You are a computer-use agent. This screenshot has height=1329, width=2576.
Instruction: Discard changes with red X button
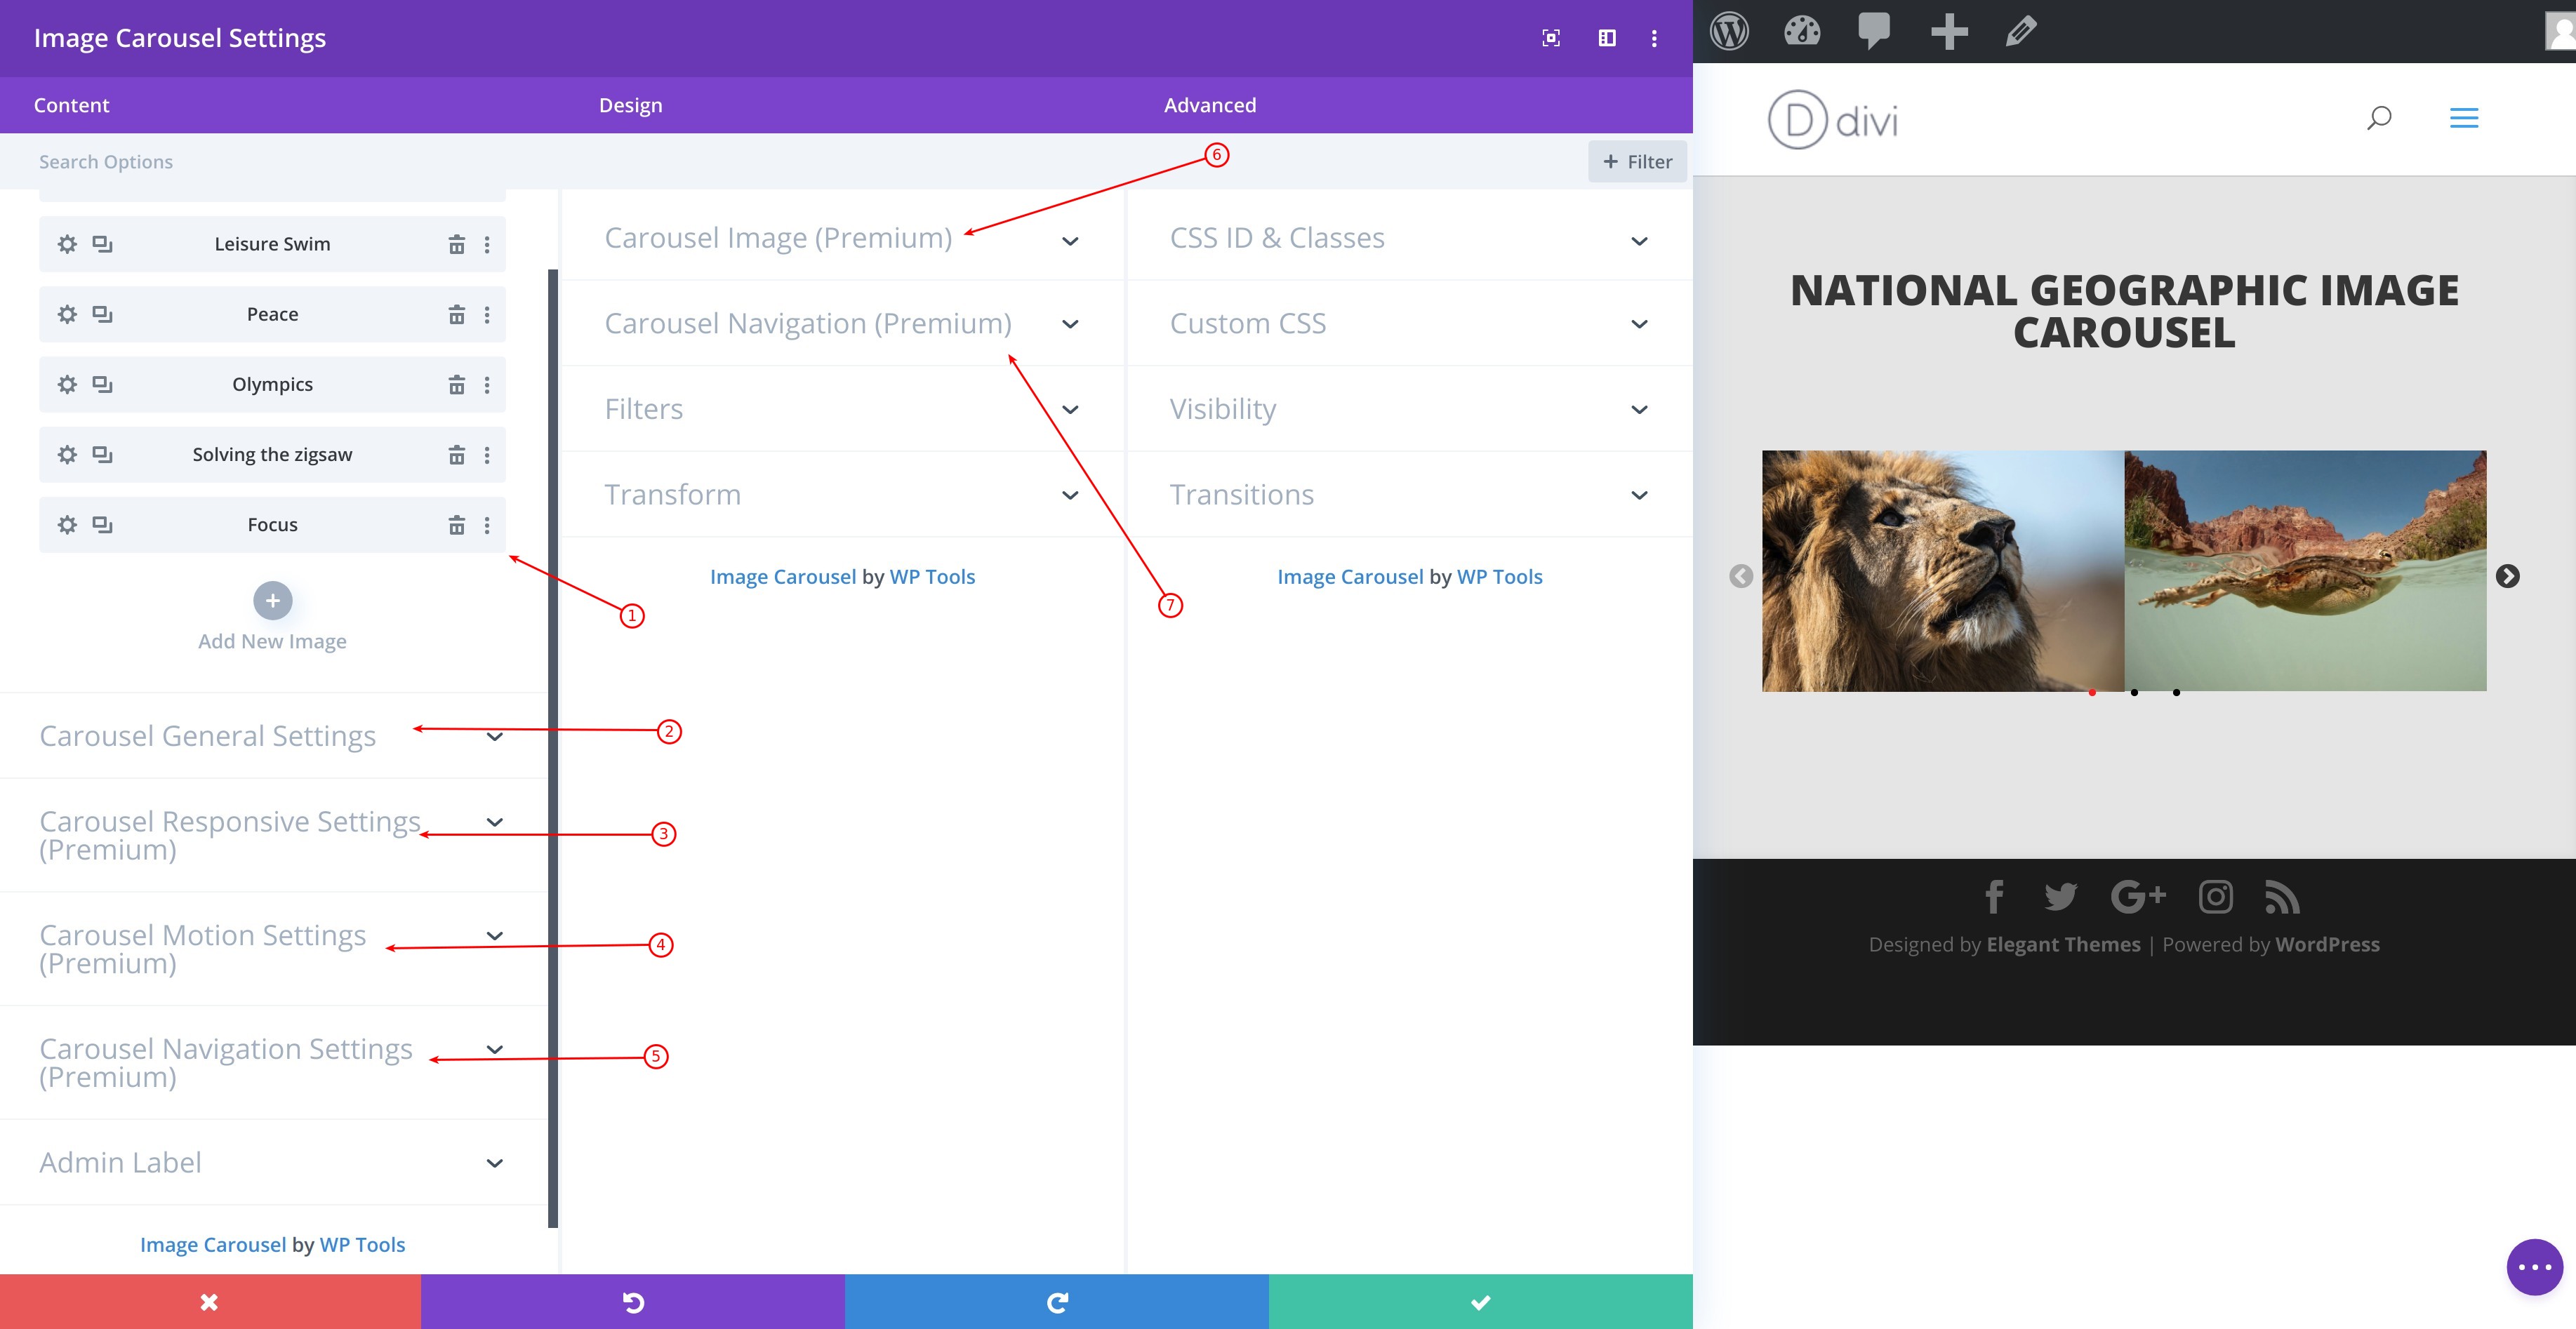210,1301
